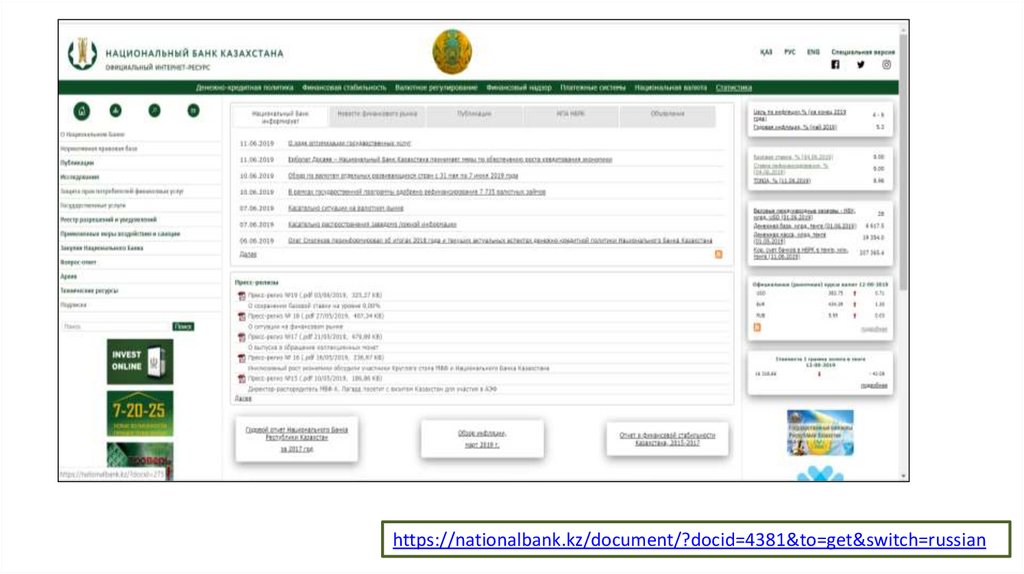Open Подписка in the left sidebar
Viewport: 1024px width, 574px height.
pos(73,305)
